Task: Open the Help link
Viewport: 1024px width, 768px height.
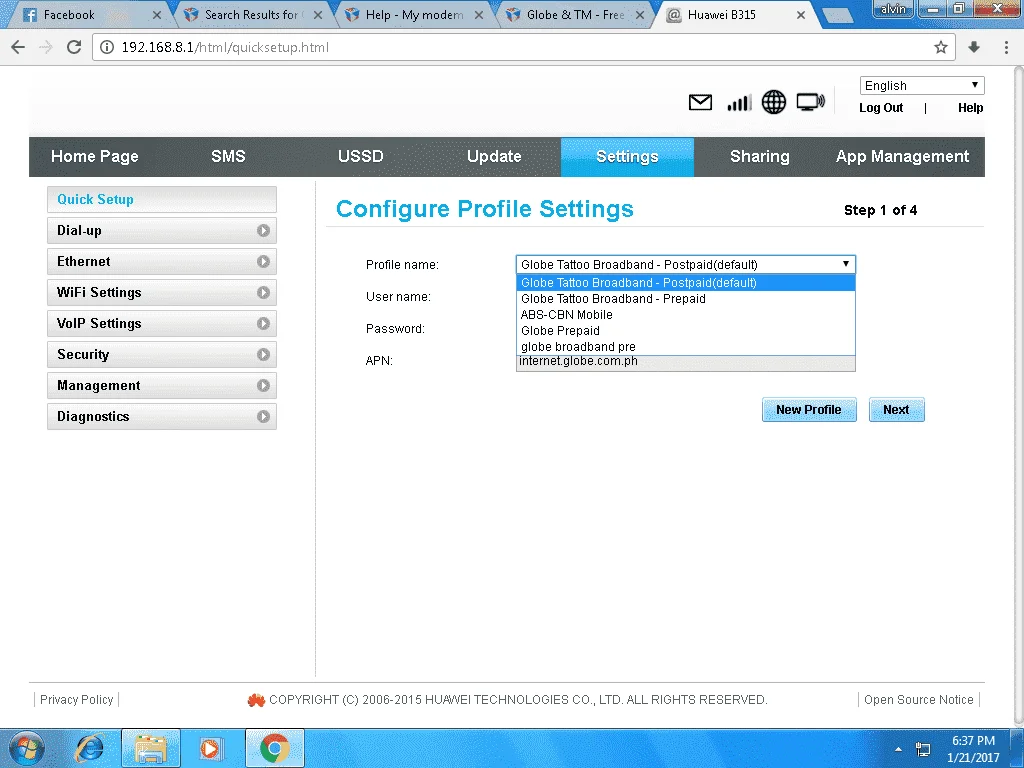Action: pyautogui.click(x=970, y=108)
